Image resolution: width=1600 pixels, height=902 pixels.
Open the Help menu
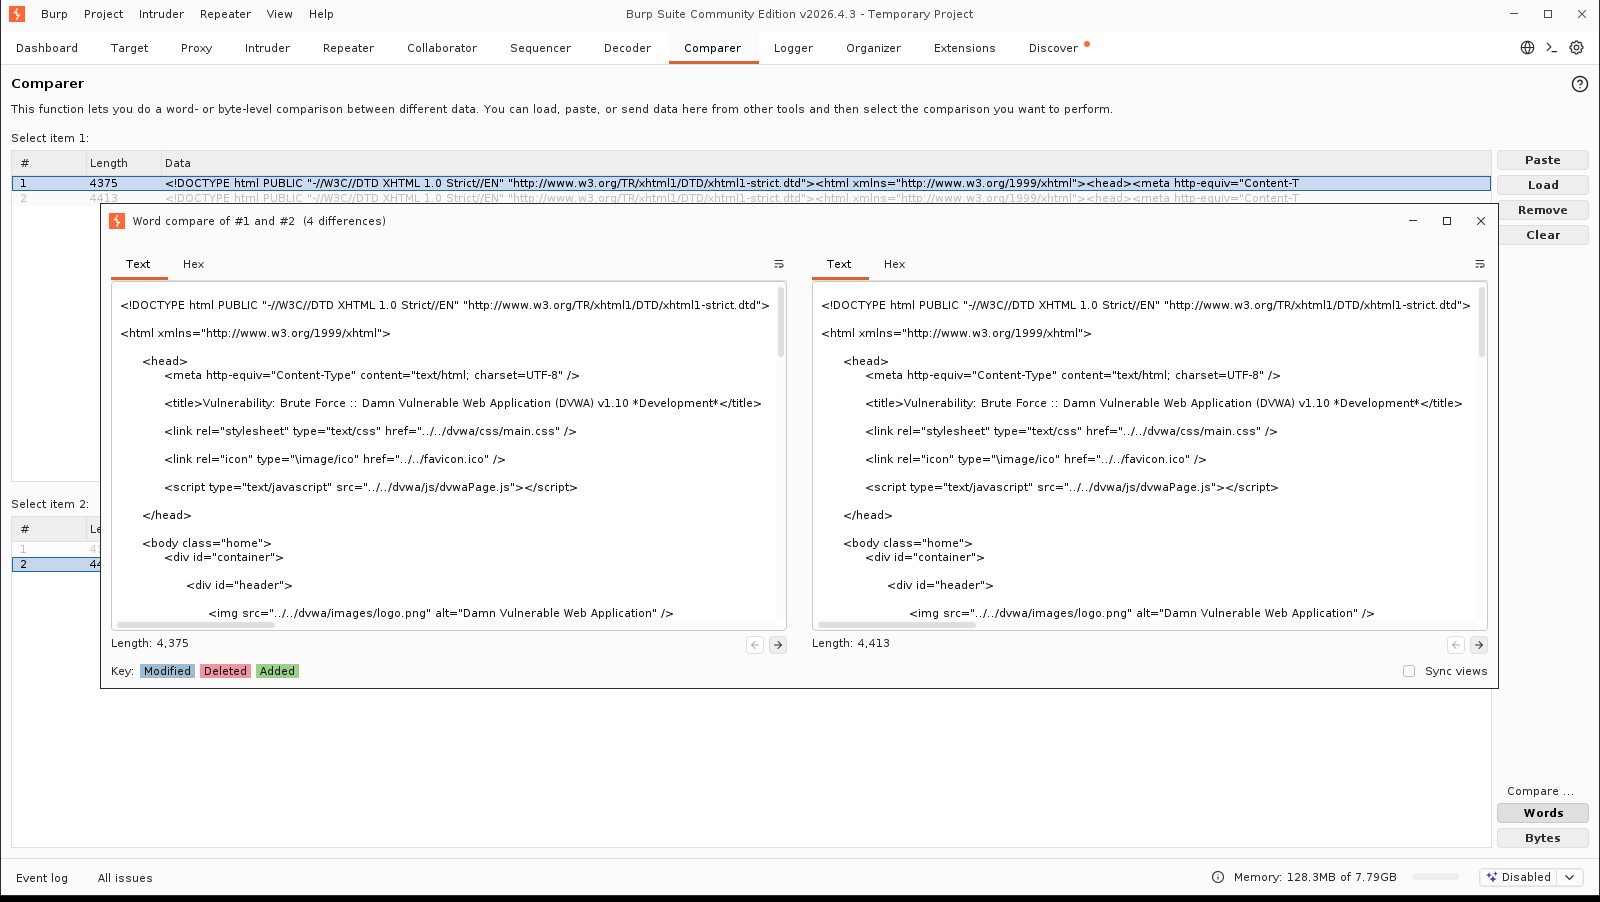[321, 14]
